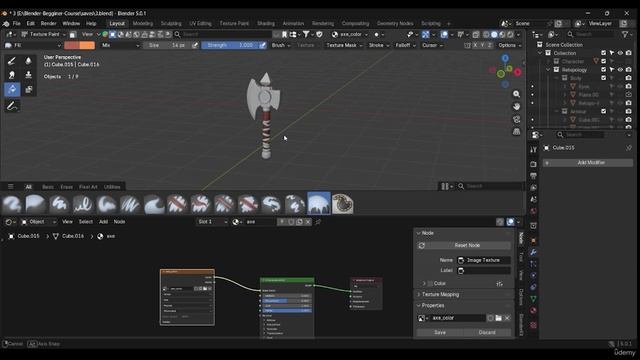
Task: Click the viewport zoom magnifier icon
Action: click(516, 94)
